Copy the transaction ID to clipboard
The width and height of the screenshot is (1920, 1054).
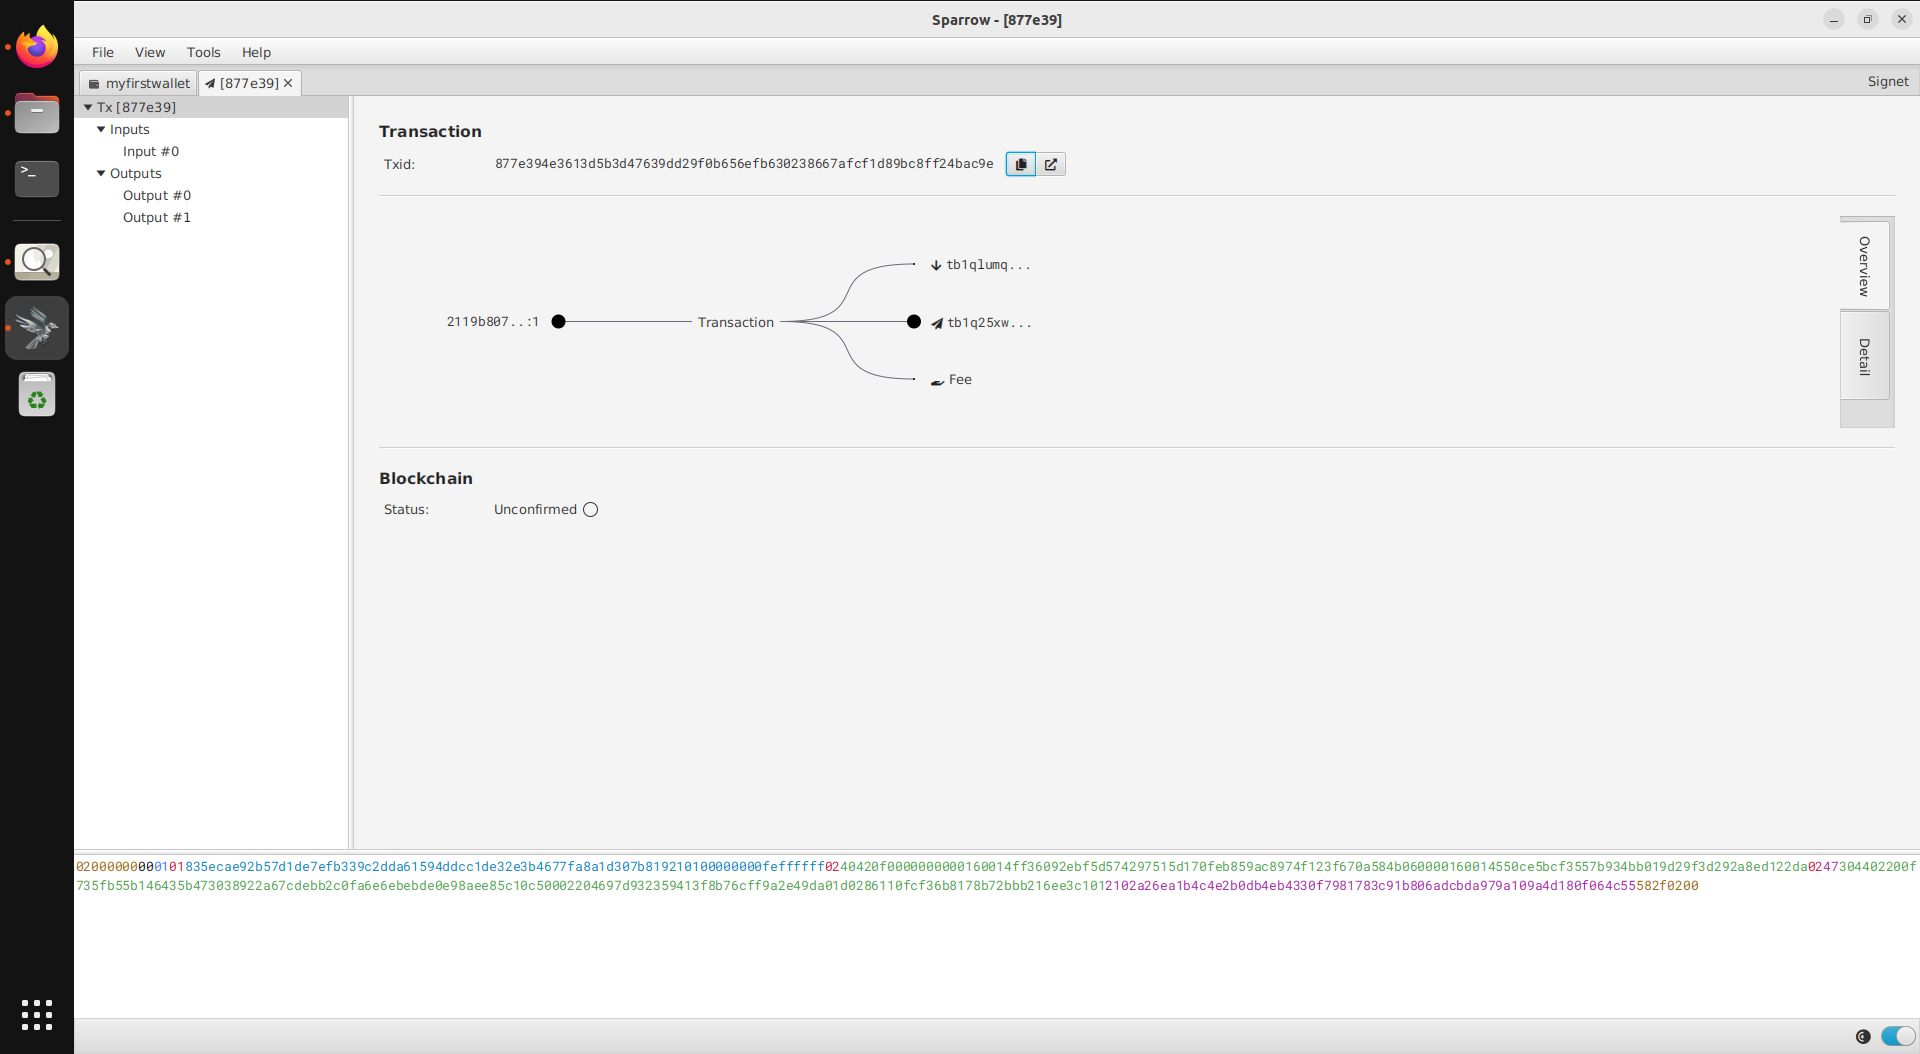click(1020, 164)
